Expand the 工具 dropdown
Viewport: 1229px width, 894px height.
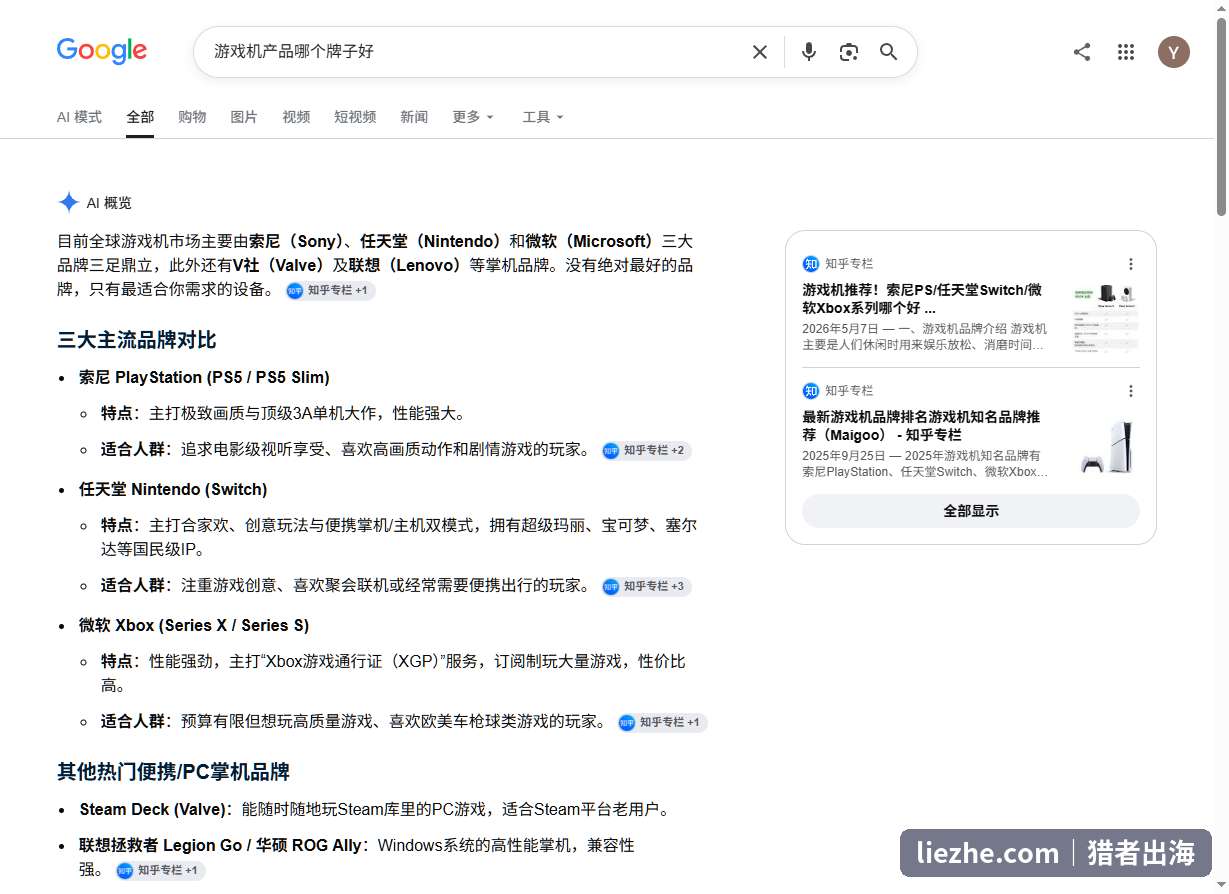[x=543, y=117]
